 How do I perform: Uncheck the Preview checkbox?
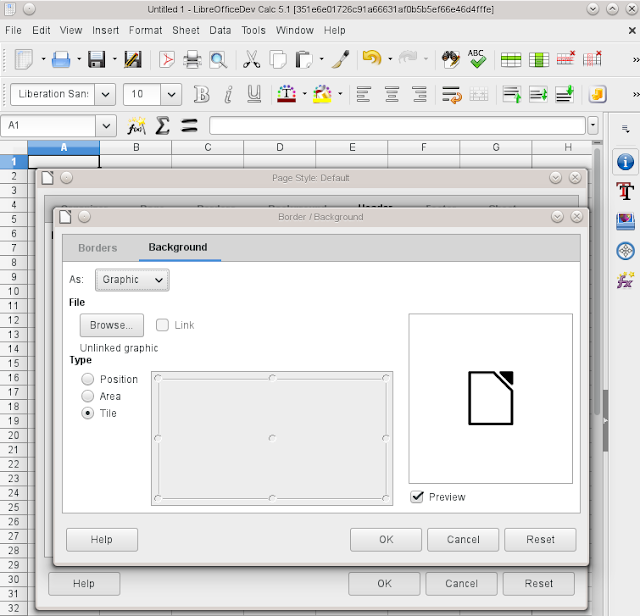pyautogui.click(x=417, y=497)
